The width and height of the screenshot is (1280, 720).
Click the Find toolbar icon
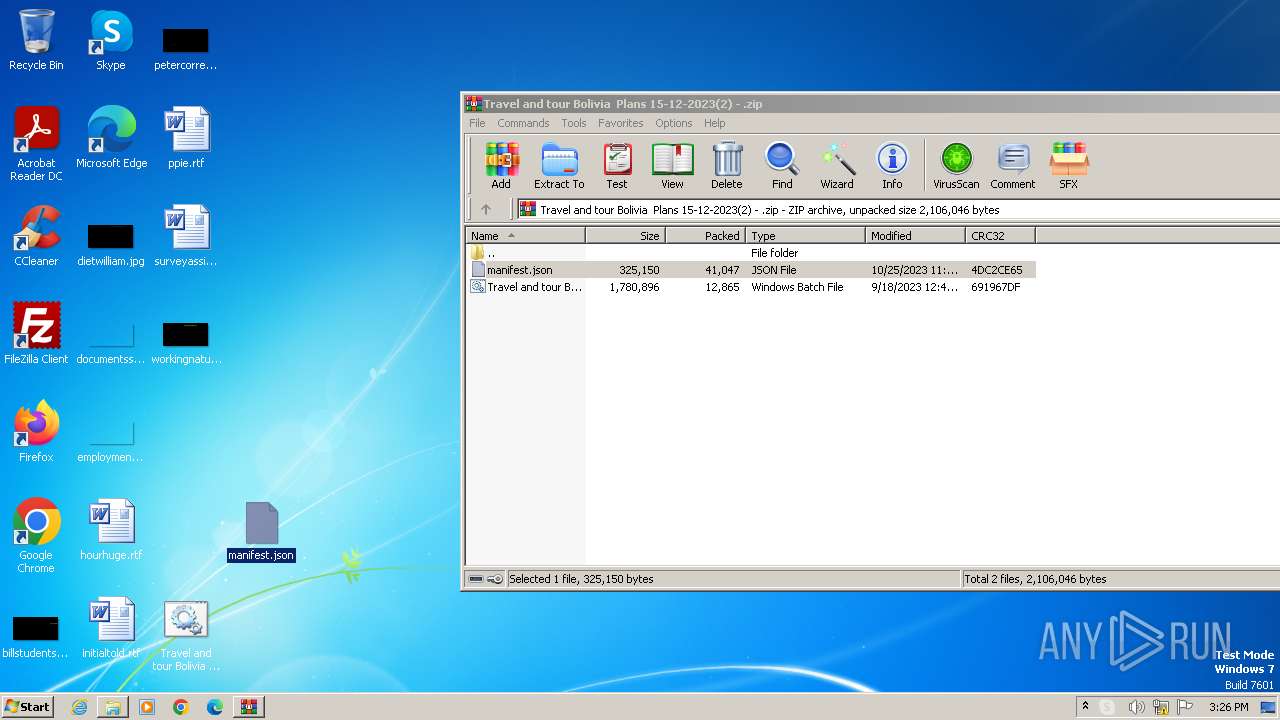[782, 166]
